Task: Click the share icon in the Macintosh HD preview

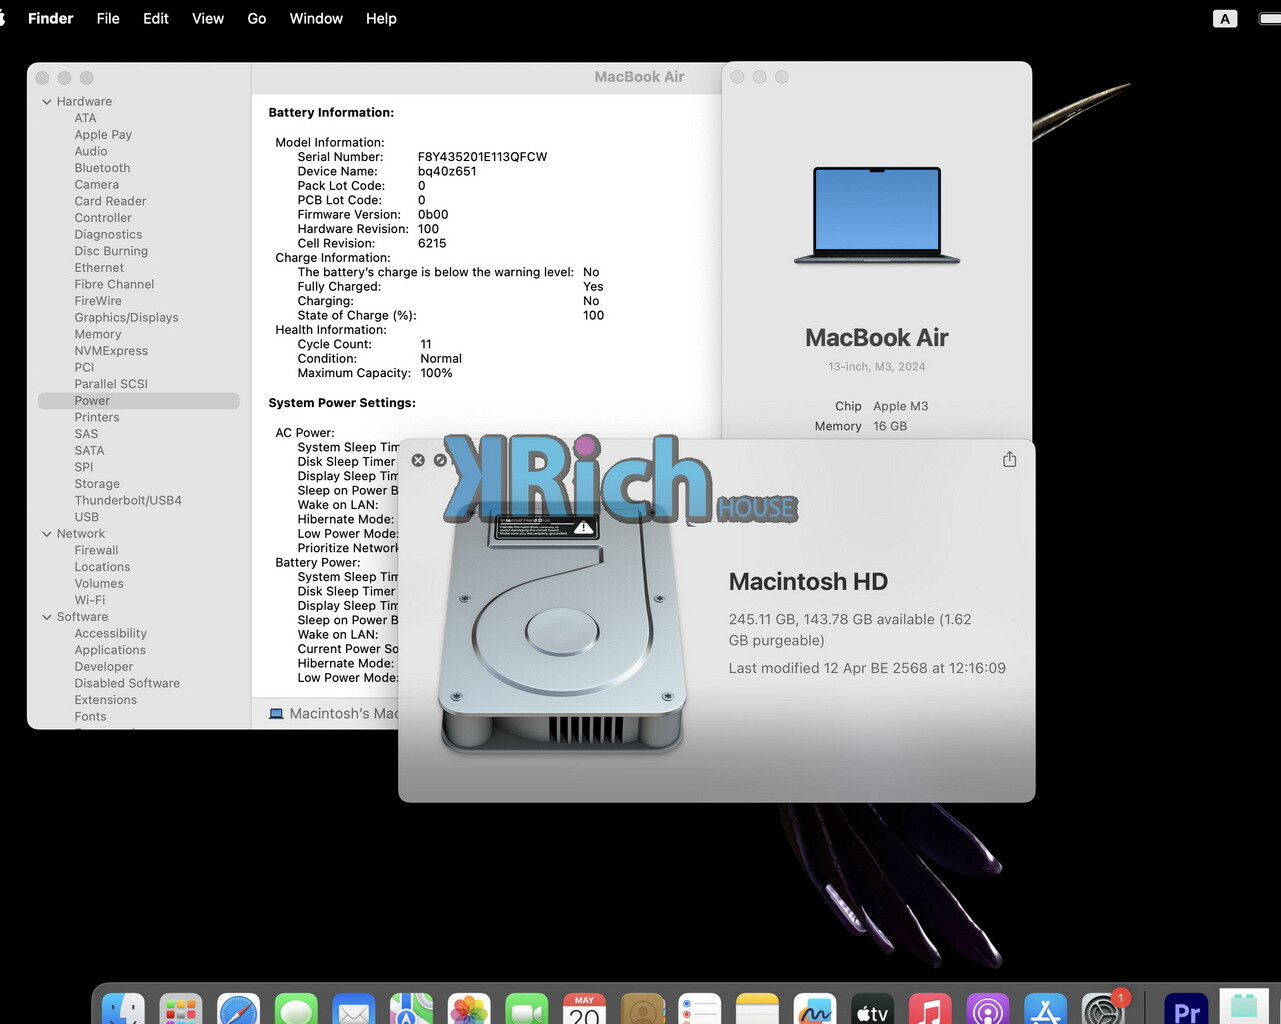Action: tap(1009, 459)
